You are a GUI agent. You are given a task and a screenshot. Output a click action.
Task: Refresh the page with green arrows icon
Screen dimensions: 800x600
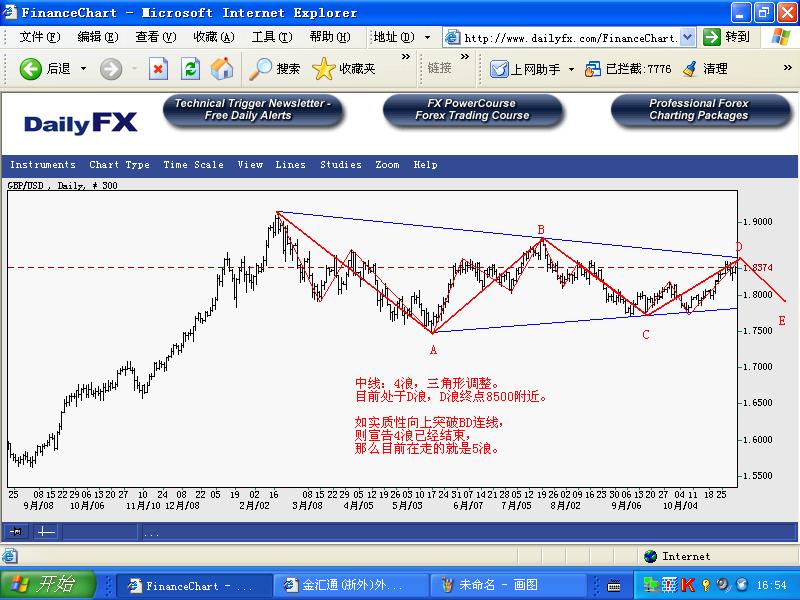click(190, 69)
